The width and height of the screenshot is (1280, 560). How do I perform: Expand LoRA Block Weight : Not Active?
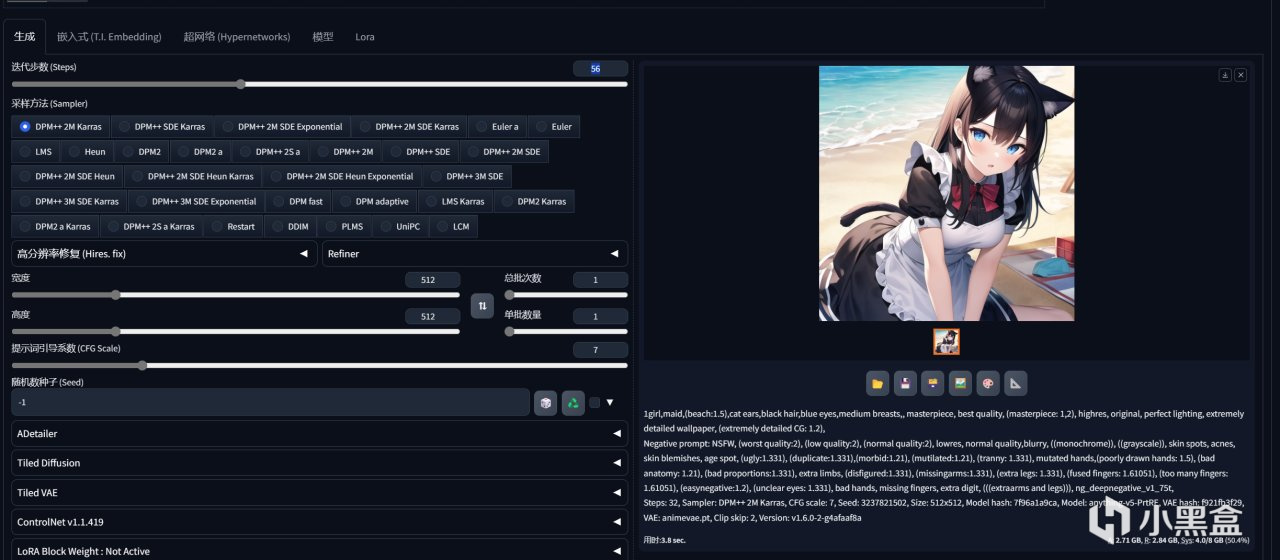320,551
